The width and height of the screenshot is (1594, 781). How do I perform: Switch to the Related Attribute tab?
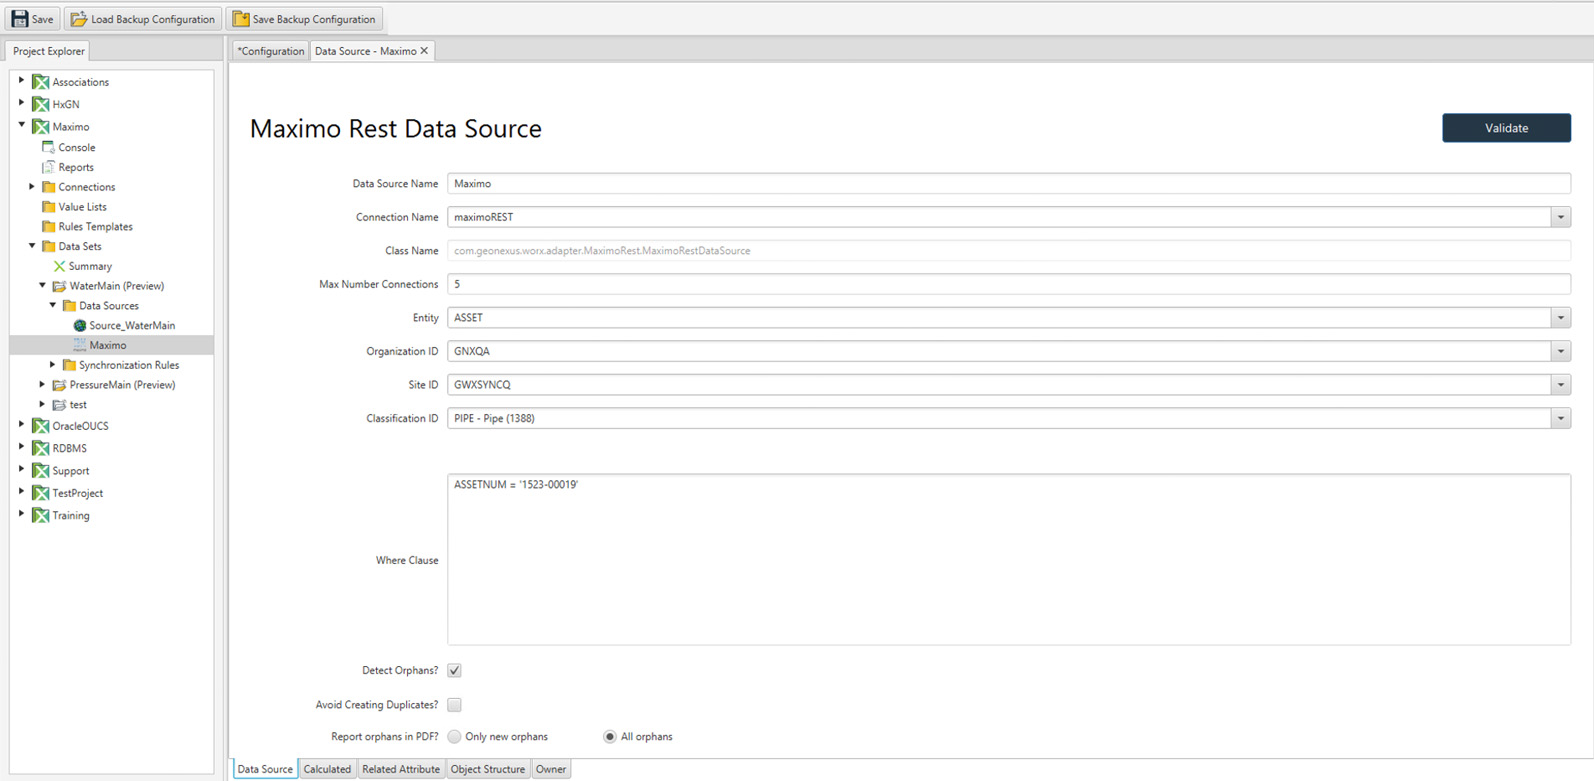pyautogui.click(x=400, y=769)
